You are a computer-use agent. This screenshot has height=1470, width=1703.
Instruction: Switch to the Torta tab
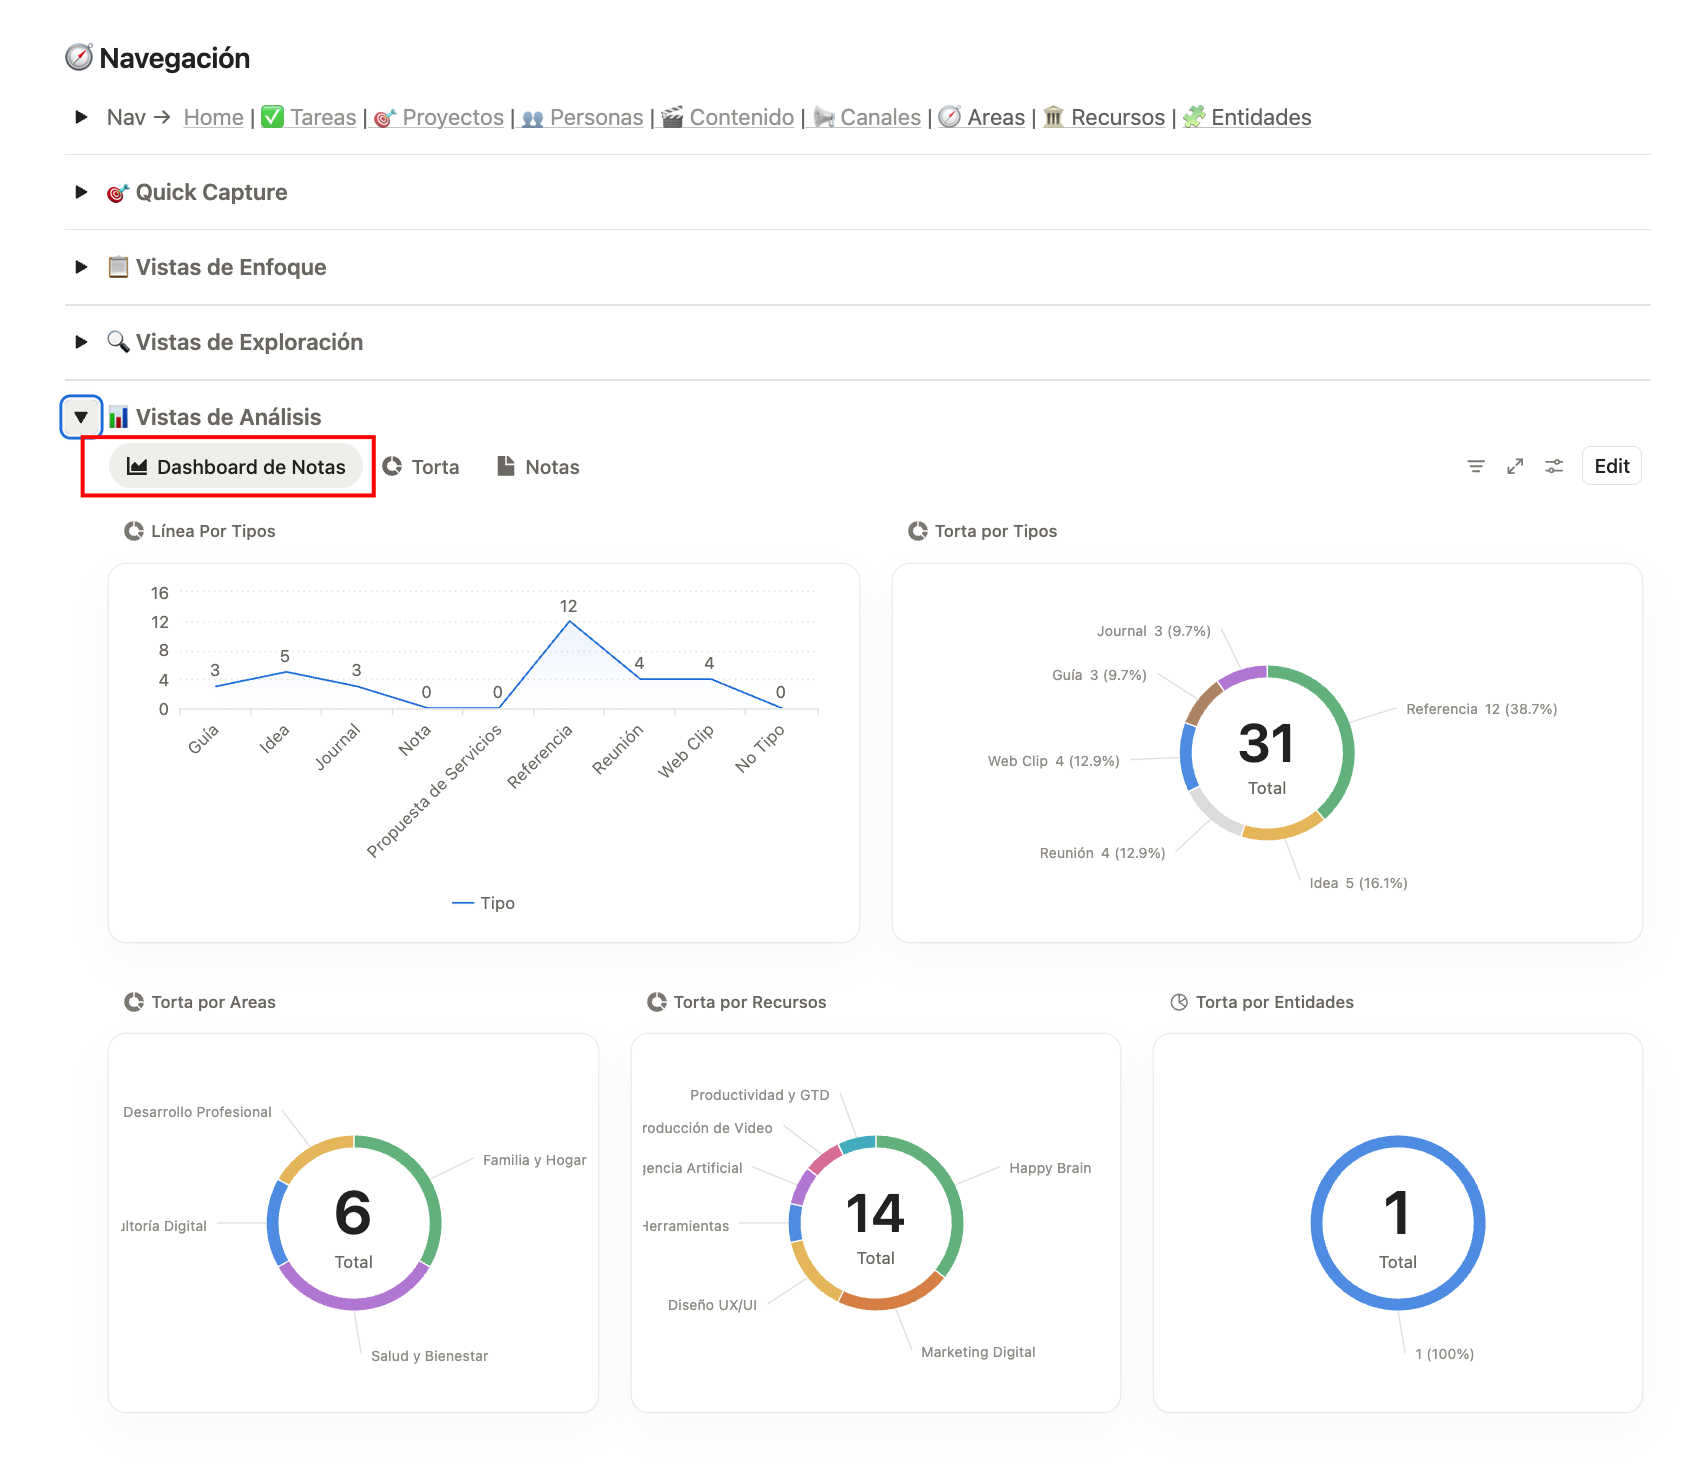(421, 467)
